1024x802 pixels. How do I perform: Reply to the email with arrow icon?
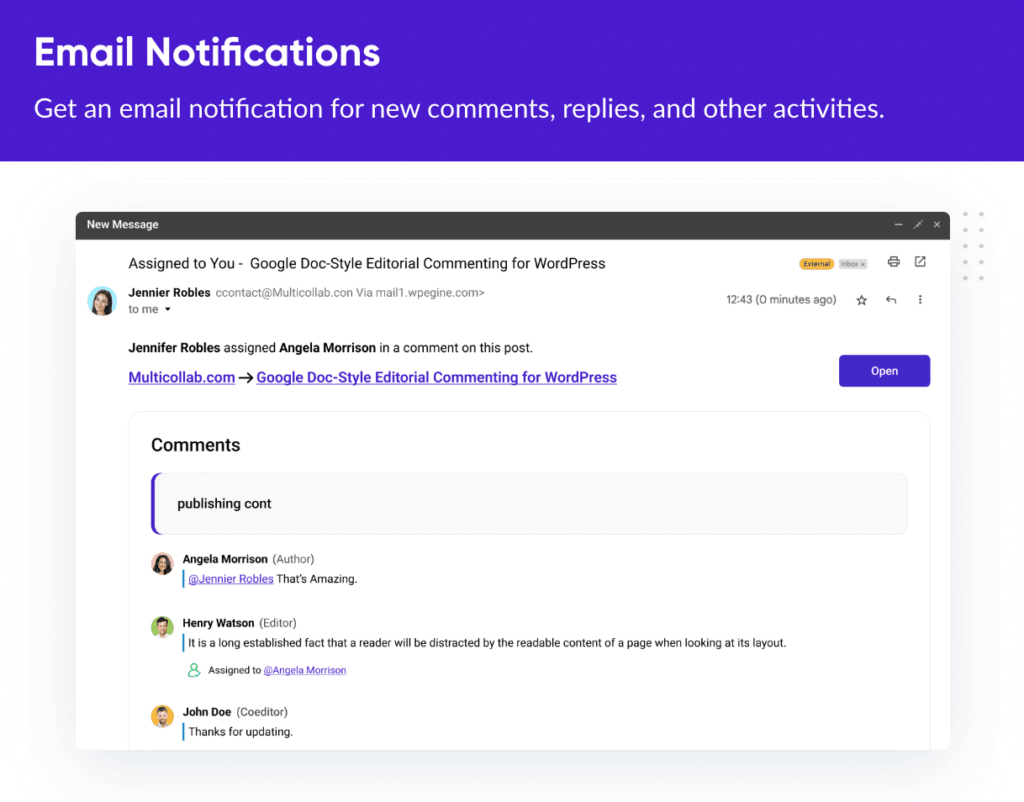[891, 300]
